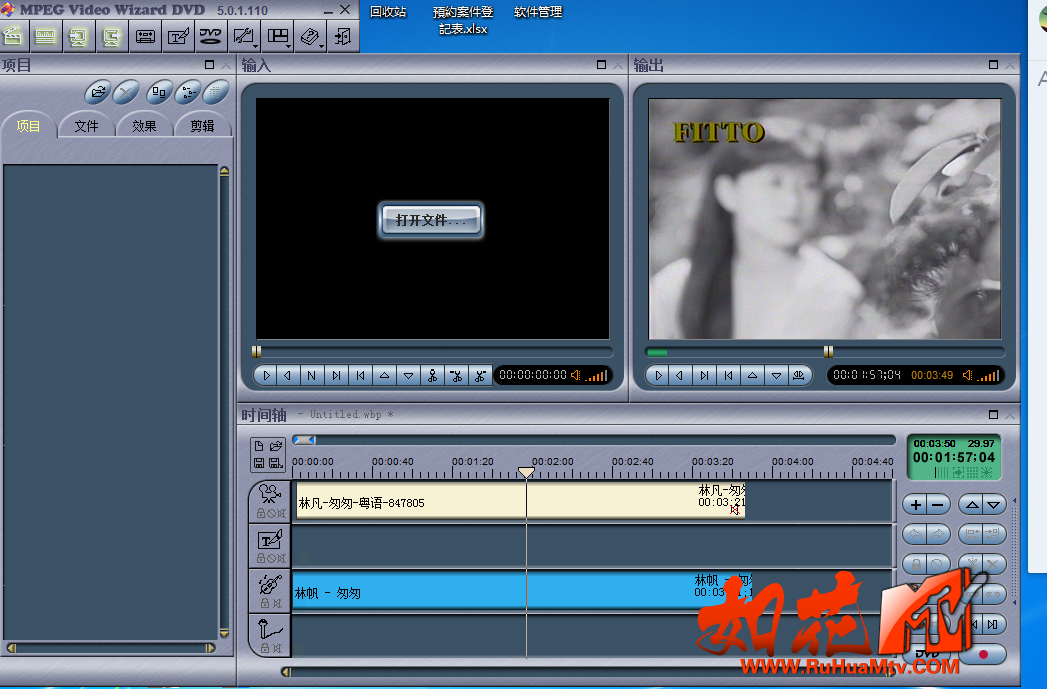Set mark-out point in input monitor
Viewport: 1047px width, 689px height.
409,376
